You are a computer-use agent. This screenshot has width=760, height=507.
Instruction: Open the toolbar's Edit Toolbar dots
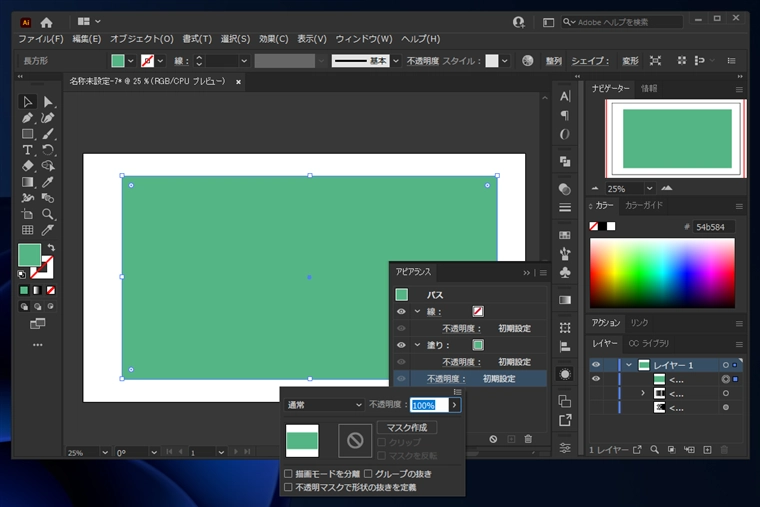[x=37, y=345]
